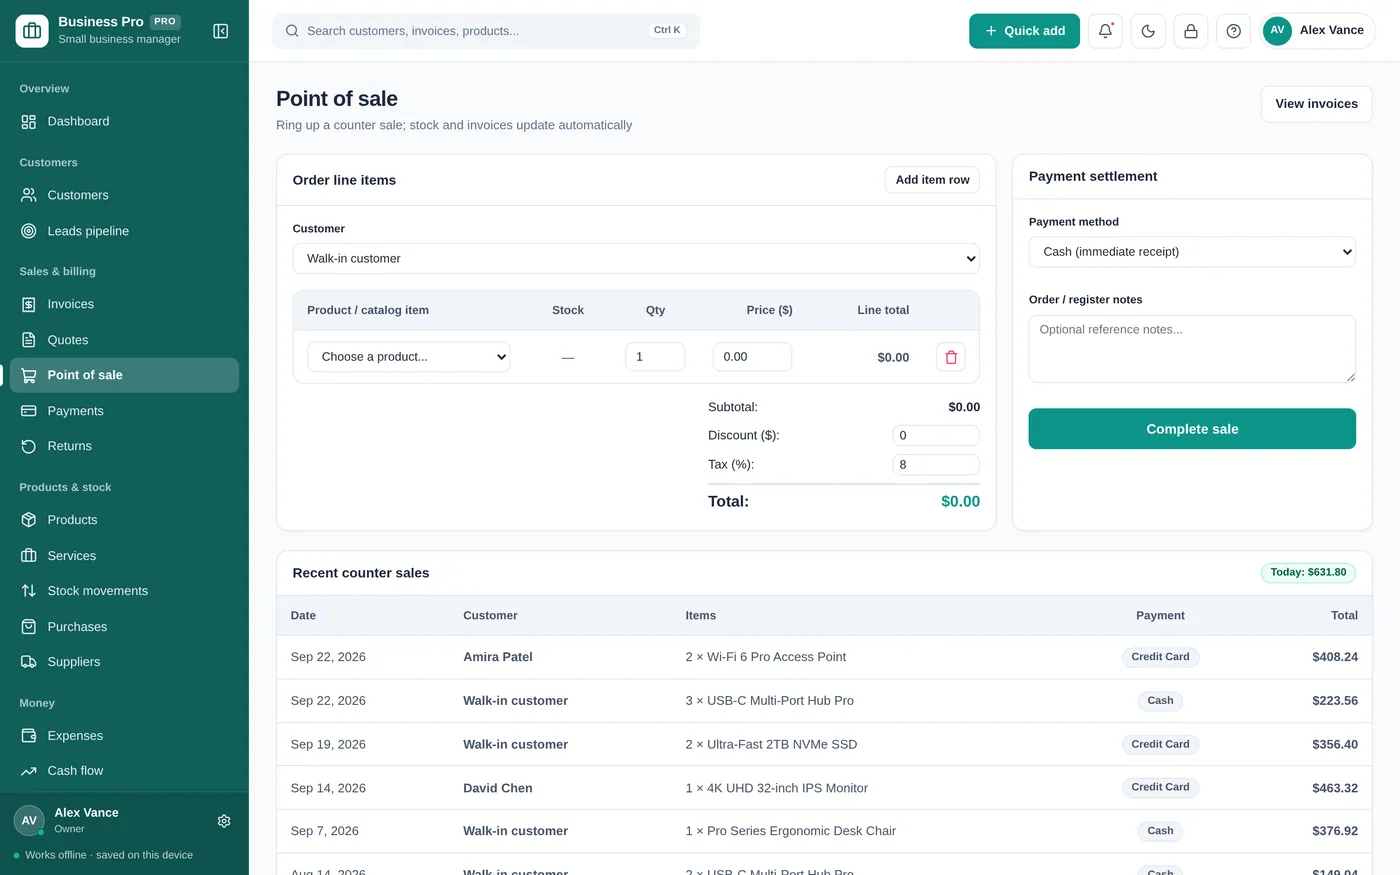Open notifications bell
Screen dimensions: 1400x875
1105,31
